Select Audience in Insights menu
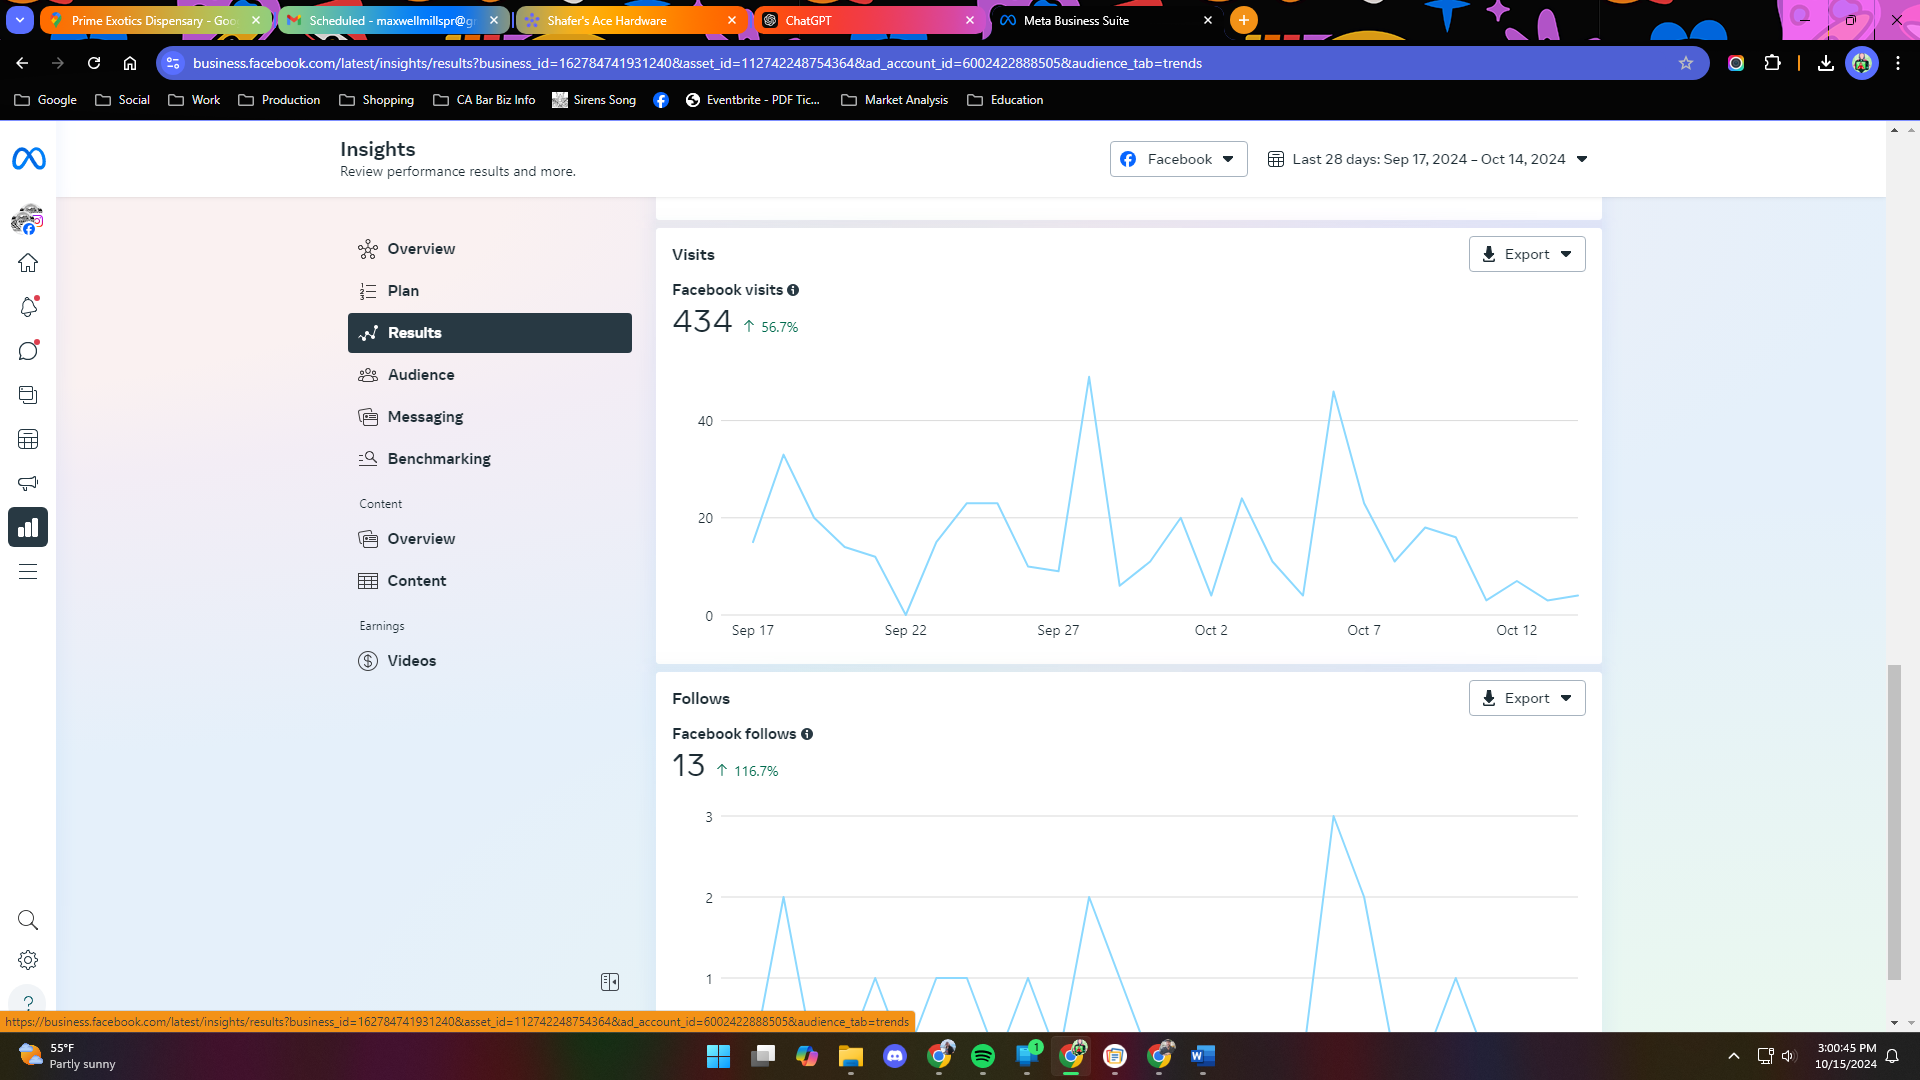 tap(421, 375)
